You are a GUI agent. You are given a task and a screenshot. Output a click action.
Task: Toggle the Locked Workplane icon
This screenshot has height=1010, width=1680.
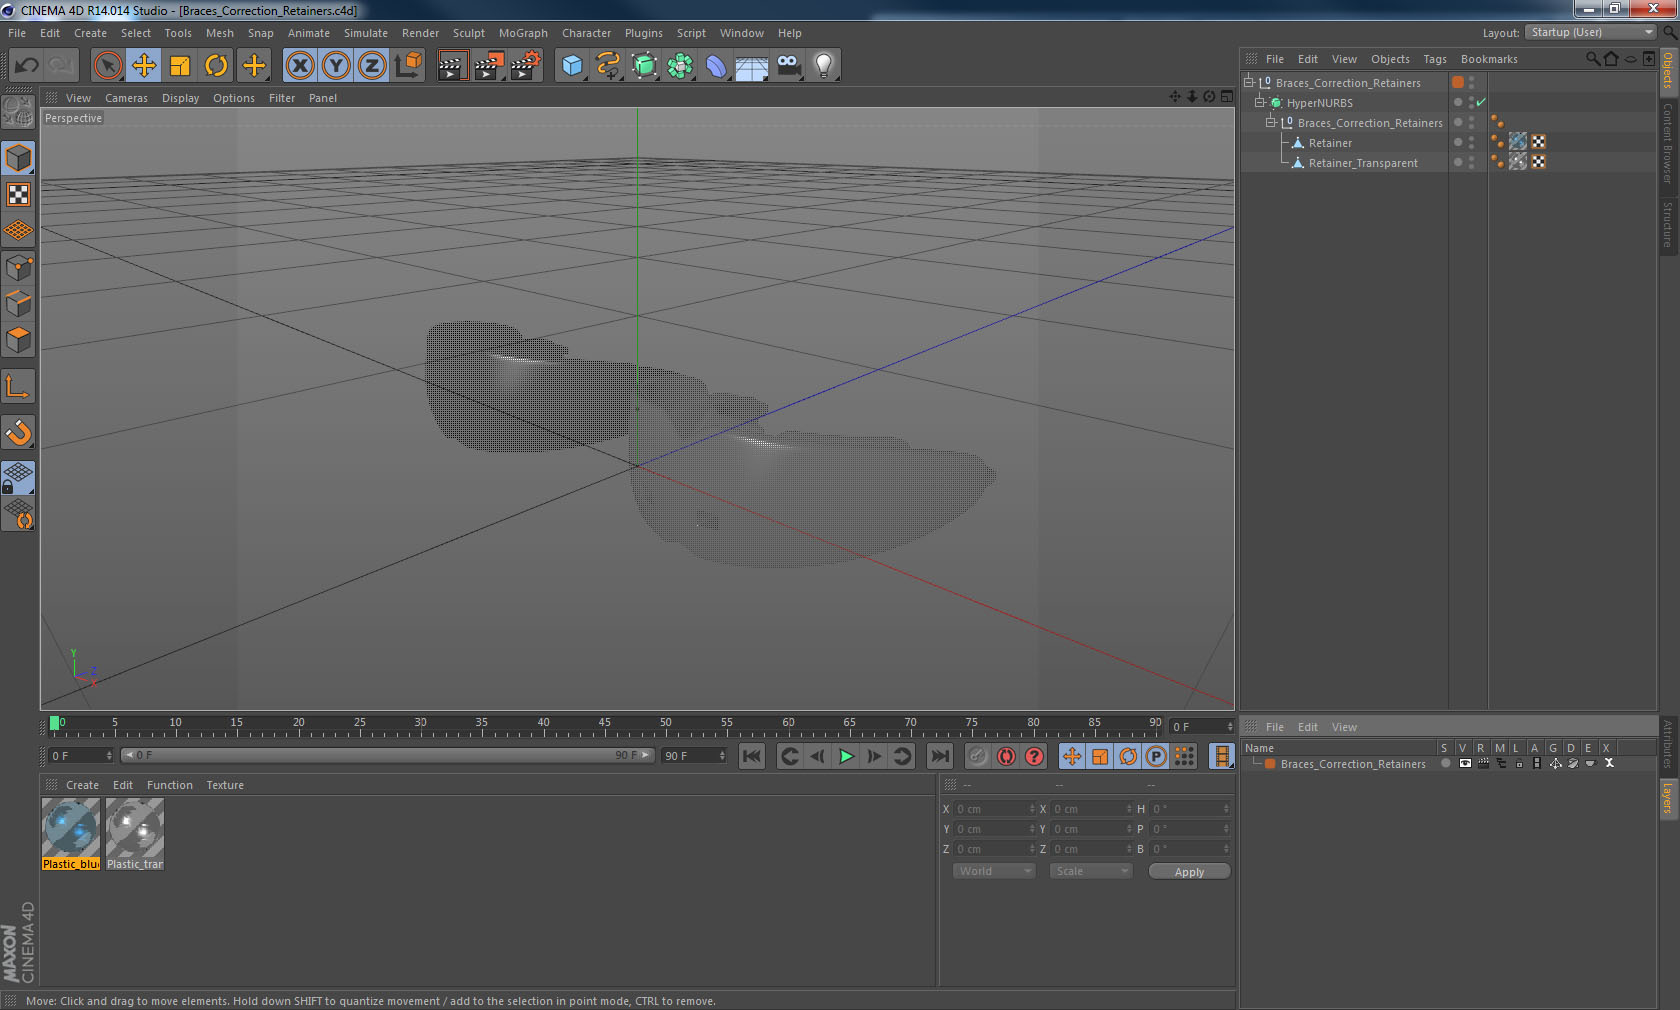[x=18, y=477]
